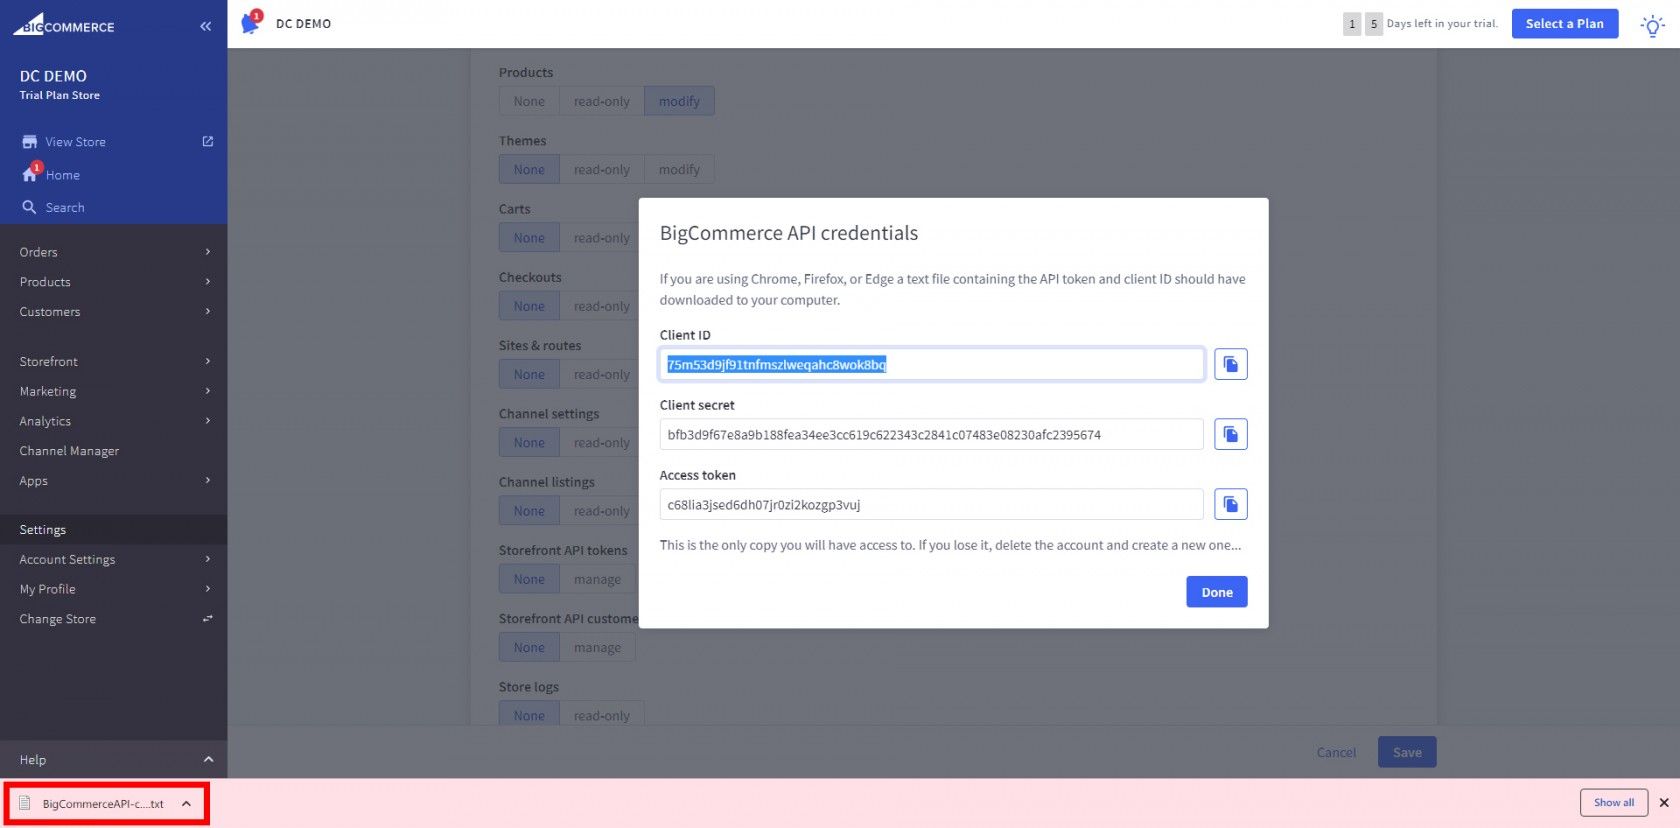The image size is (1680, 828).
Task: Click the Home link in sidebar
Action: [63, 175]
